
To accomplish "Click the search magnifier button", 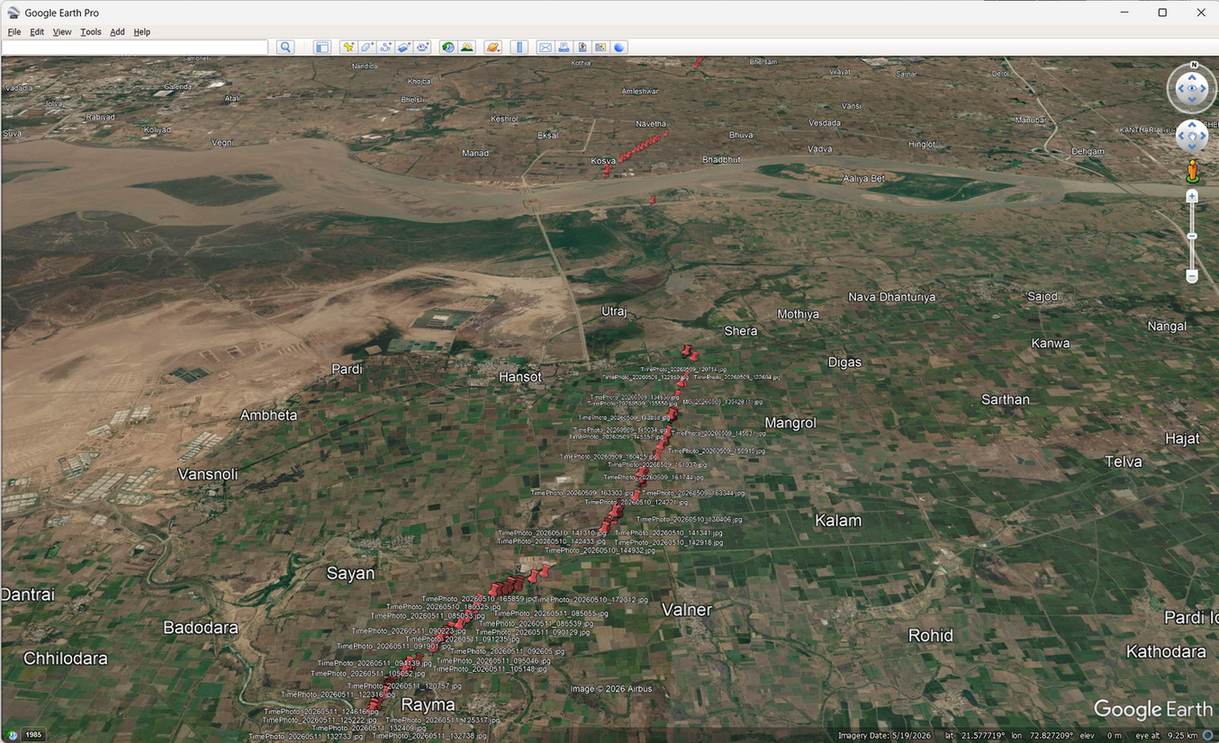I will 285,47.
